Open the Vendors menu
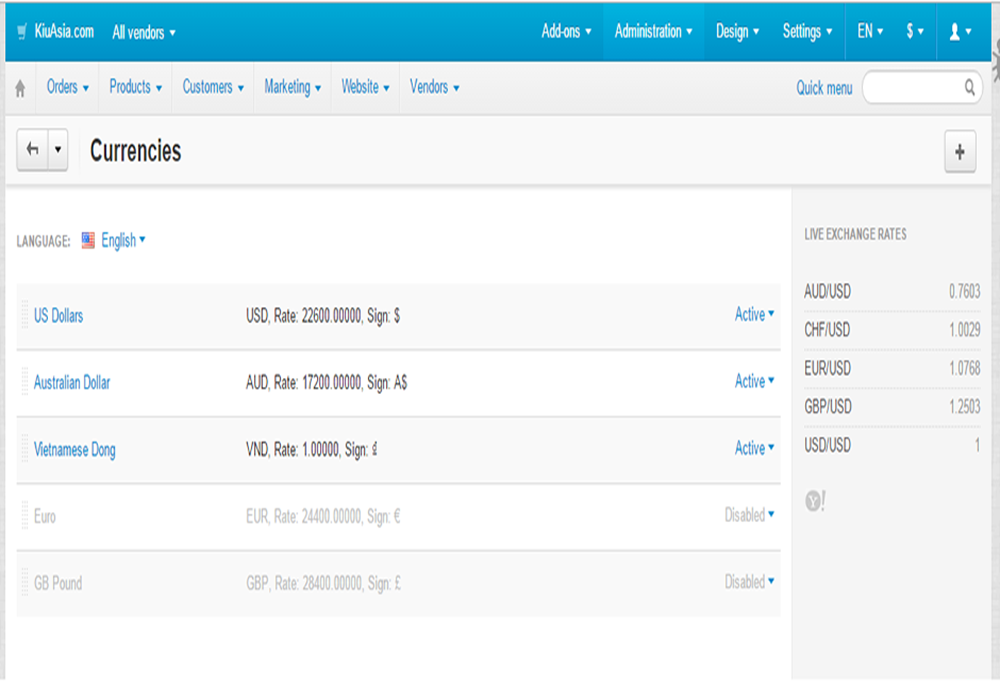 click(x=434, y=87)
